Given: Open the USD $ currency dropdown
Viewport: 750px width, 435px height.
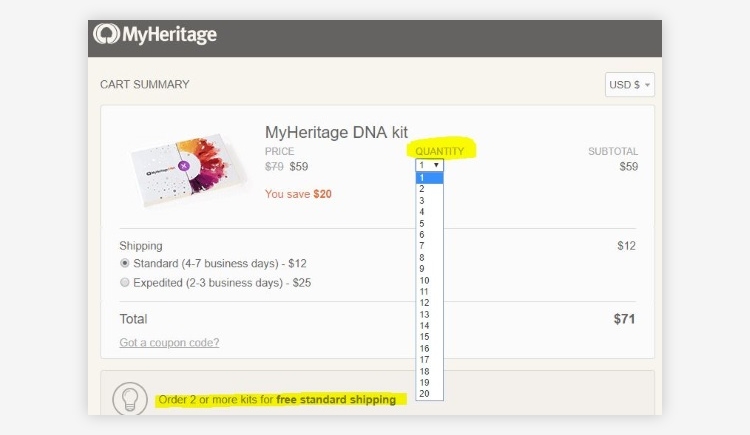Looking at the screenshot, I should 629,85.
